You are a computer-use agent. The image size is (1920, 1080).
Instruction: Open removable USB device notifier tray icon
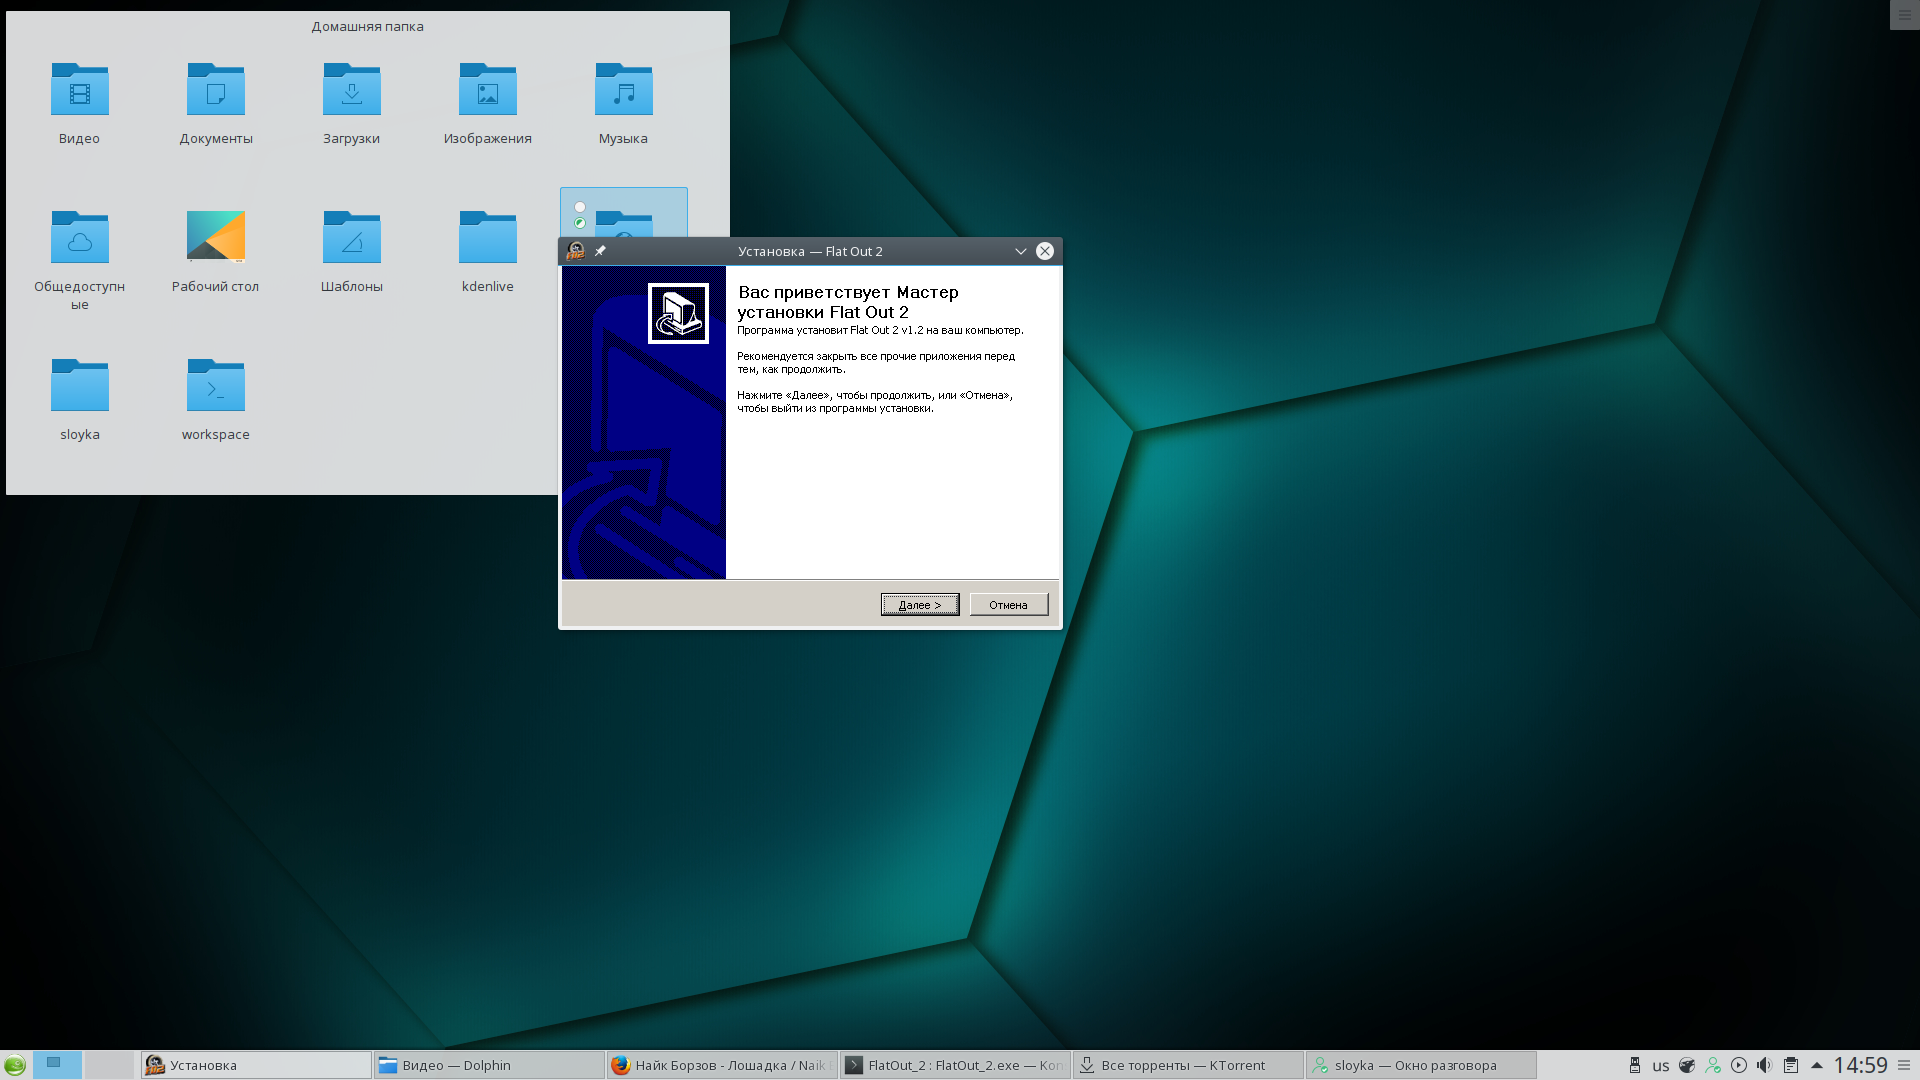(1635, 1065)
